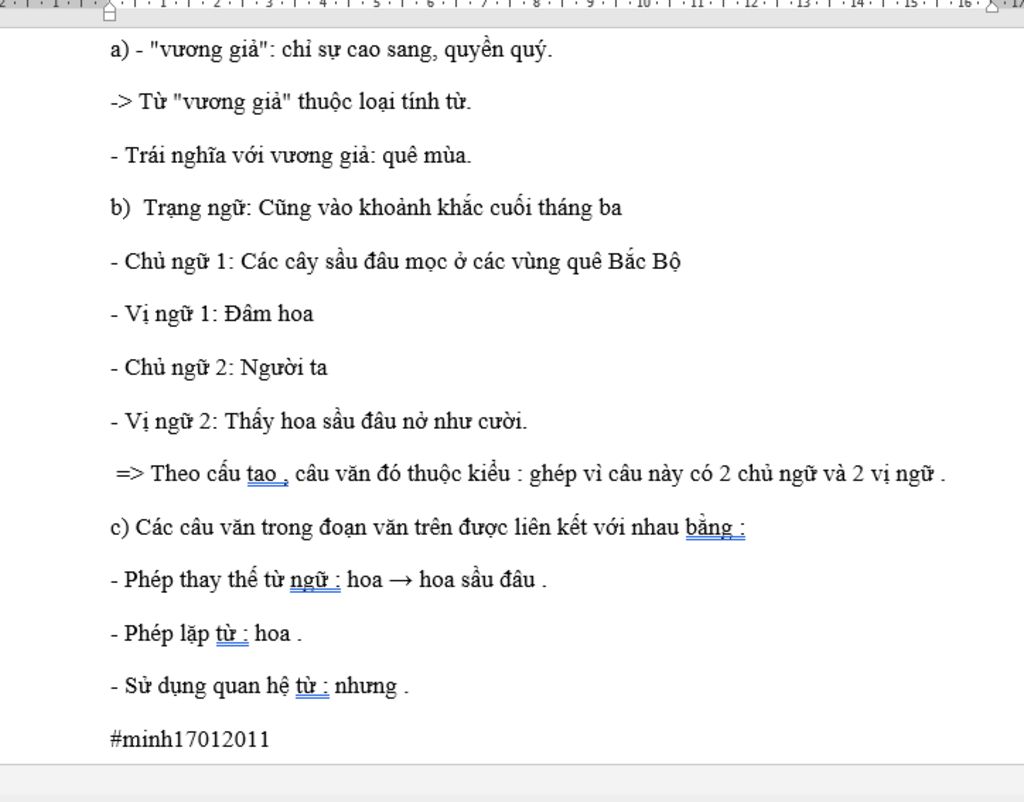Click the line 'b) Trạng ngữ: Cũng vào khoảnh khắc cuối tháng ba'
This screenshot has width=1024, height=802.
click(x=366, y=208)
